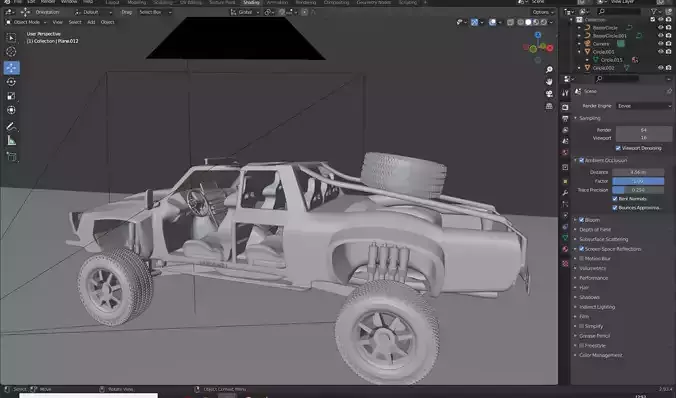Click the red X axis gizmo circle
The height and width of the screenshot is (398, 676).
point(550,48)
